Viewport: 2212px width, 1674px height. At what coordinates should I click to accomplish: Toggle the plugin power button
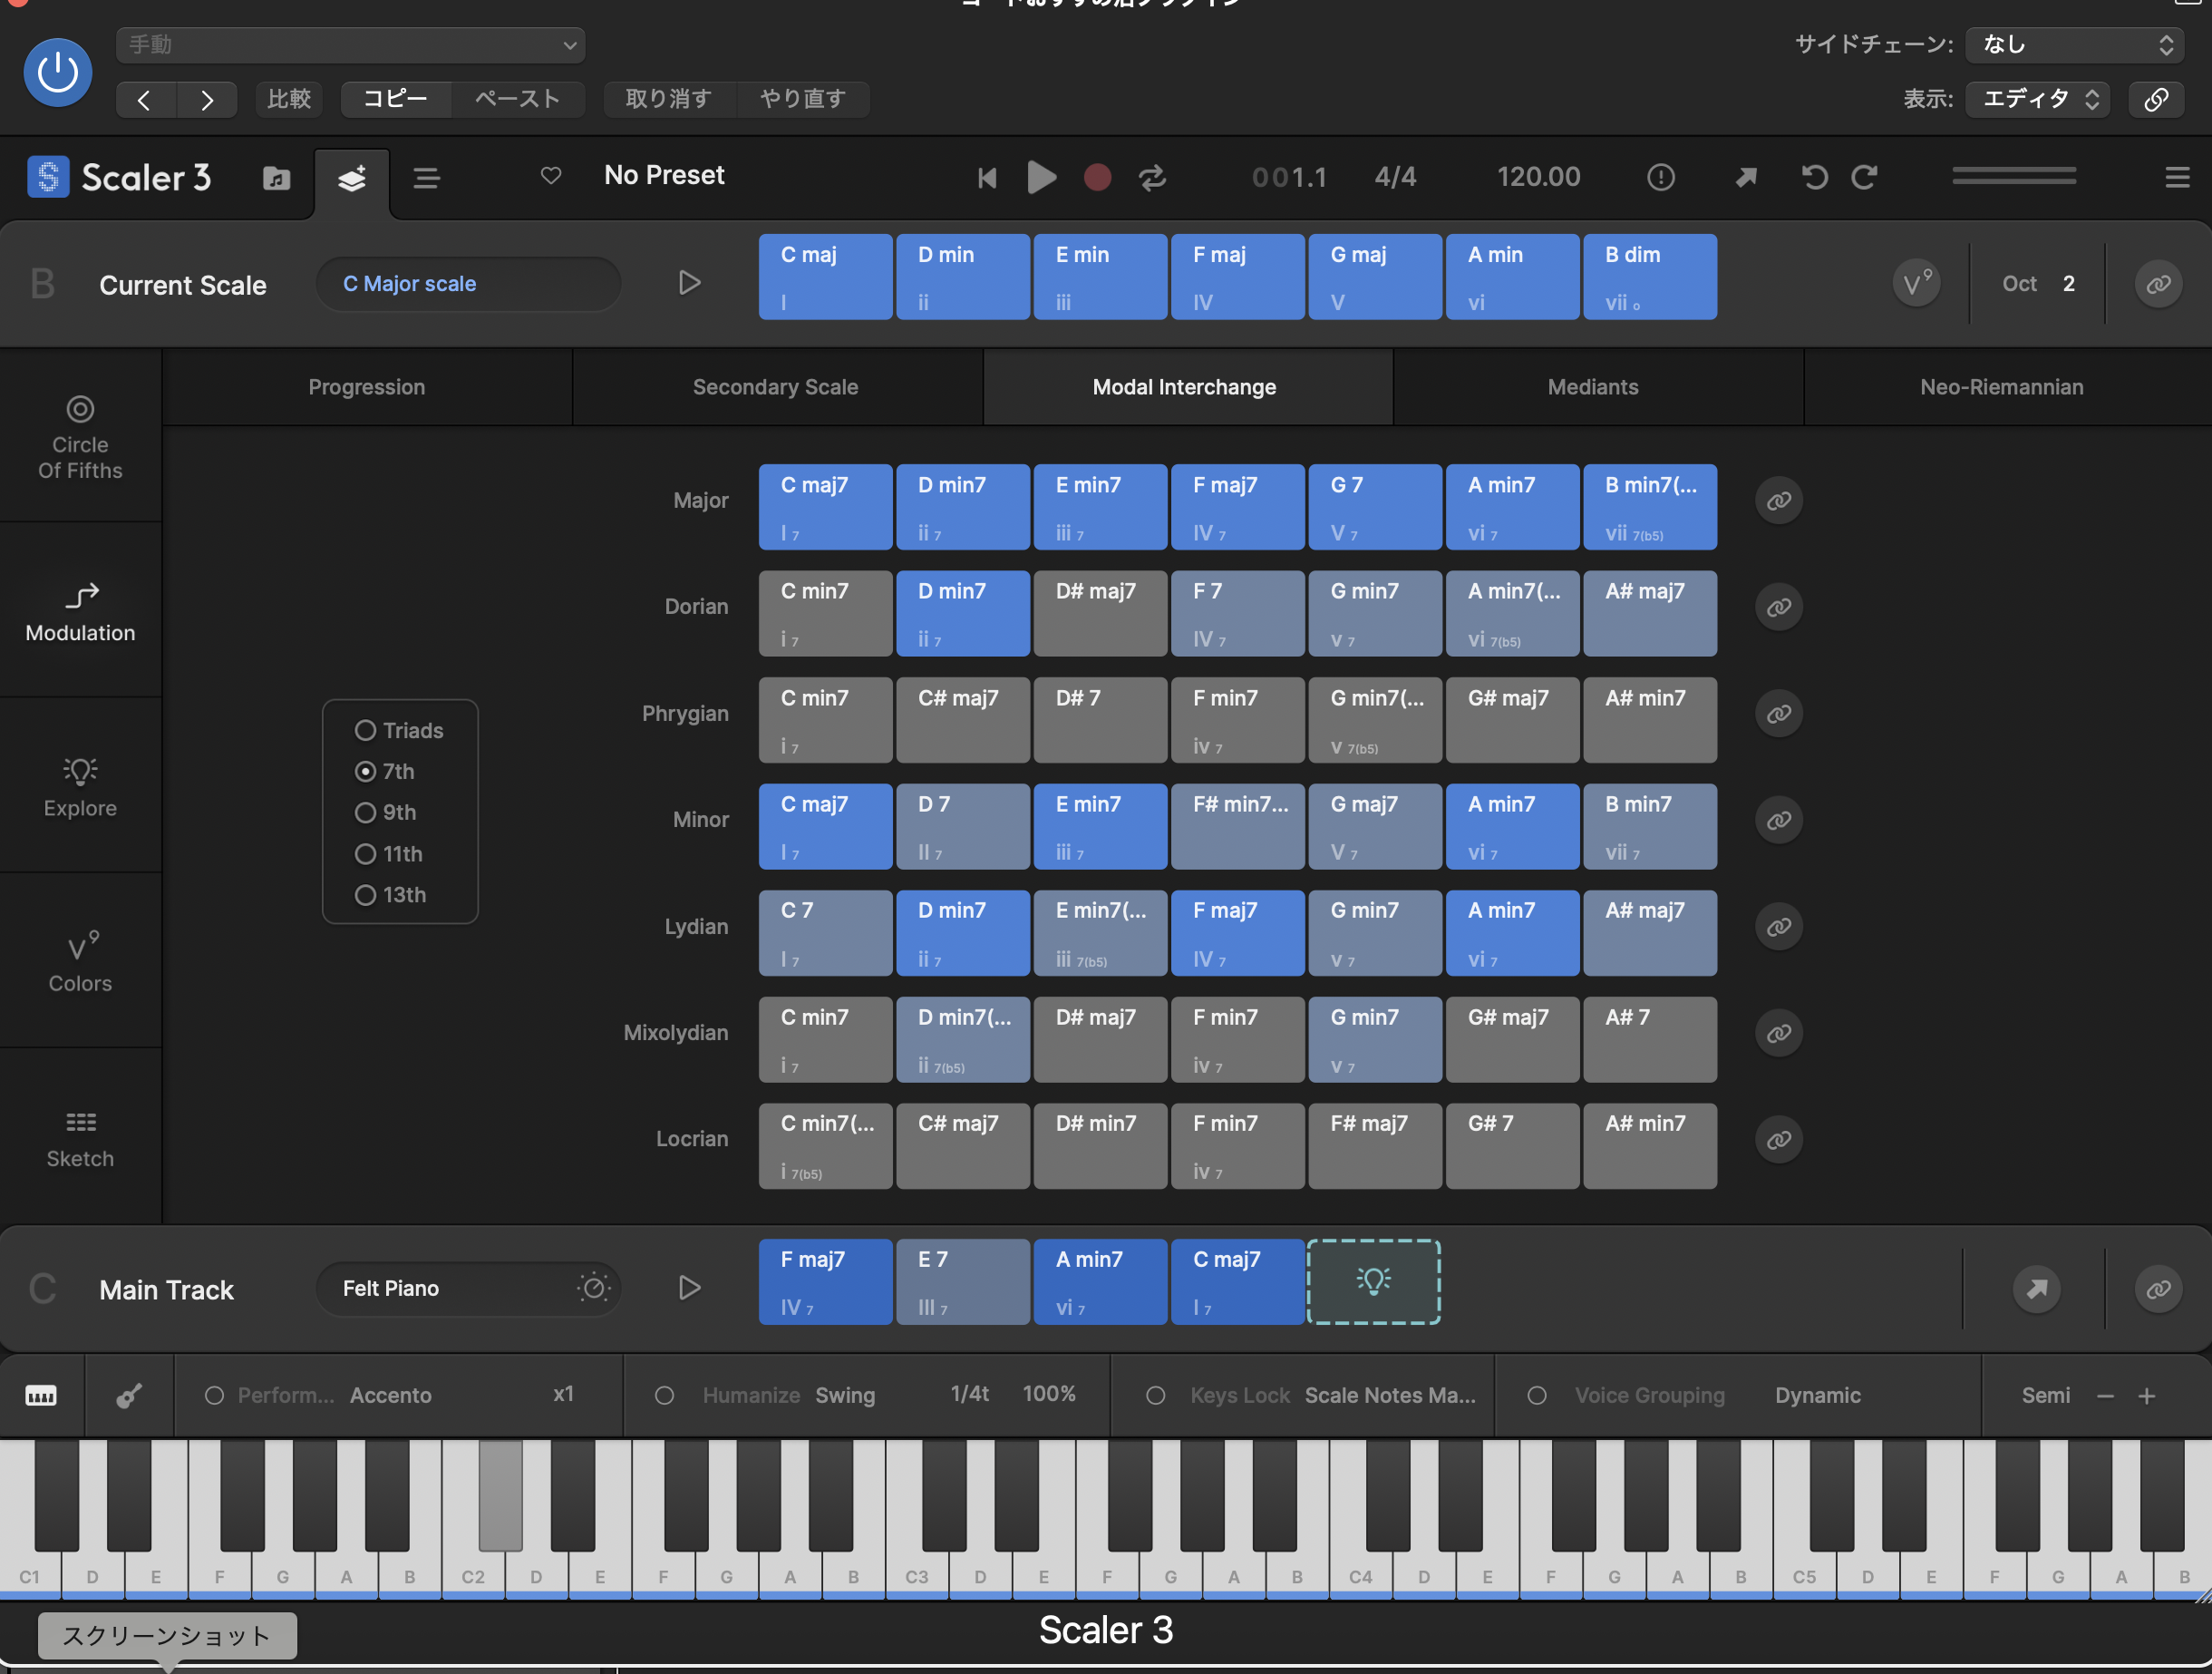click(x=58, y=72)
